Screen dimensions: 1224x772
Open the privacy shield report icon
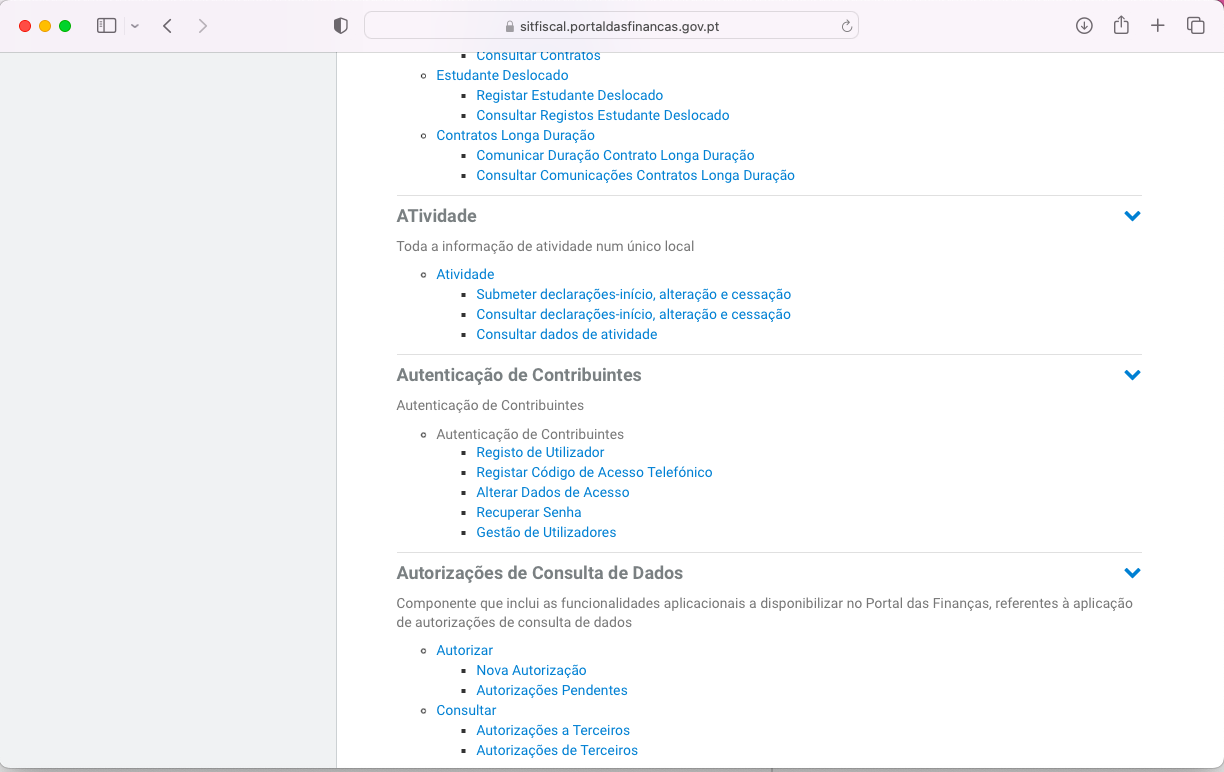pyautogui.click(x=341, y=26)
